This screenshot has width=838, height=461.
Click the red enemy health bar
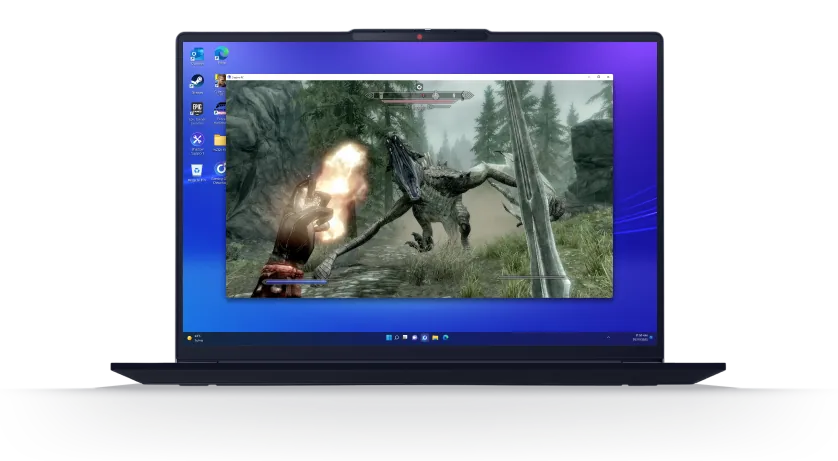click(420, 101)
